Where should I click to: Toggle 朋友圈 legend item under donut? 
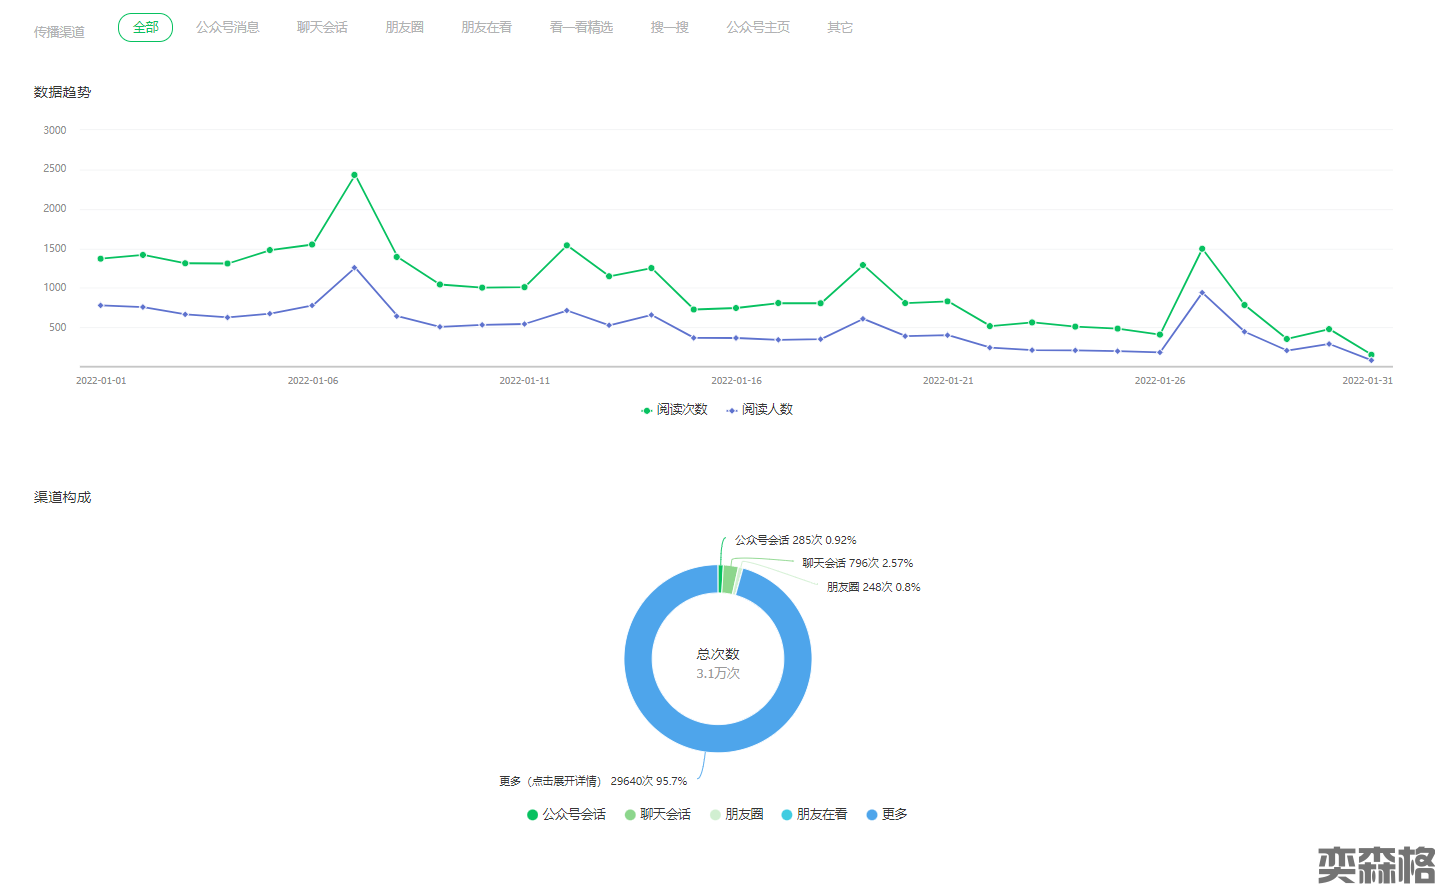click(x=737, y=815)
